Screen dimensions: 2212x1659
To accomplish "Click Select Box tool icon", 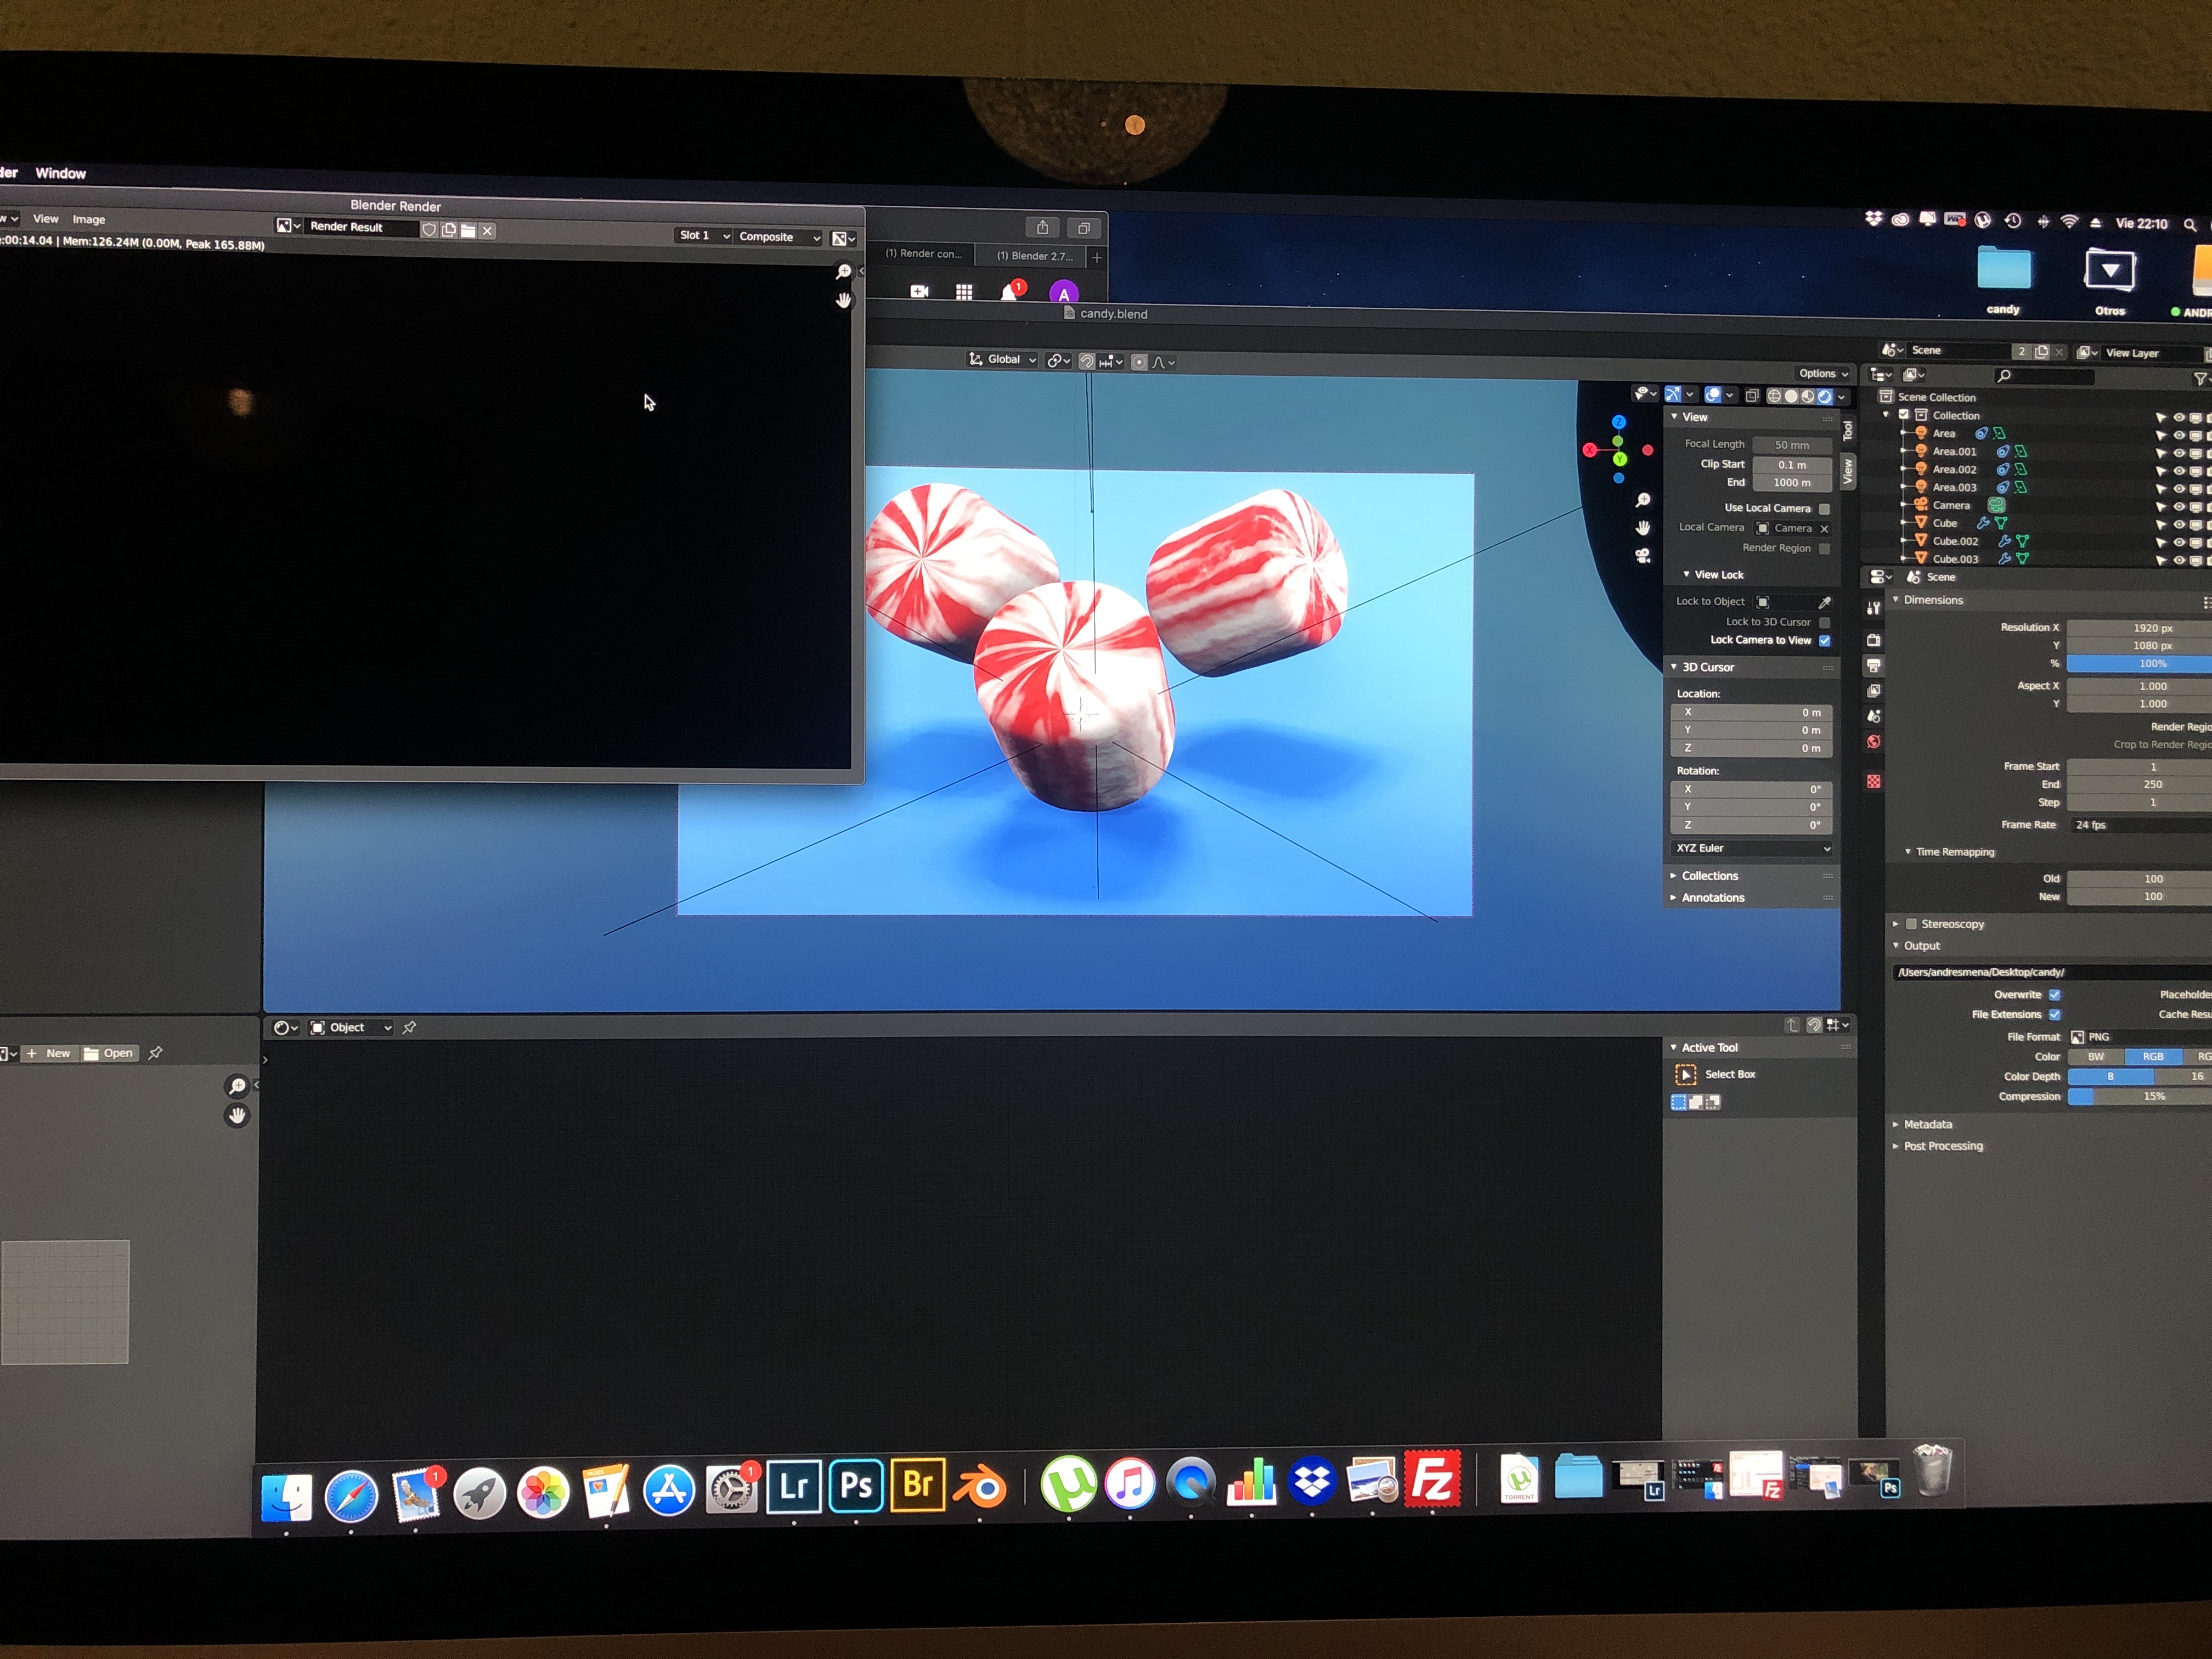I will click(x=1686, y=1074).
